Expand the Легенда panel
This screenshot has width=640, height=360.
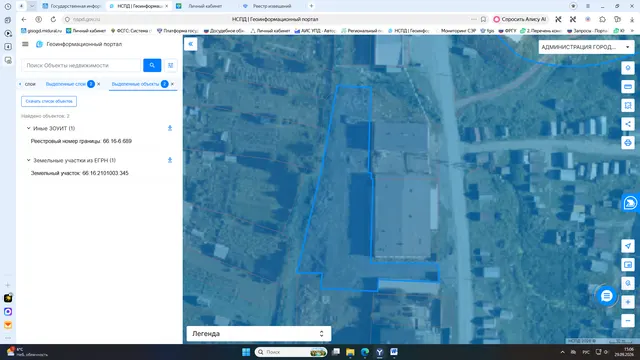259,333
